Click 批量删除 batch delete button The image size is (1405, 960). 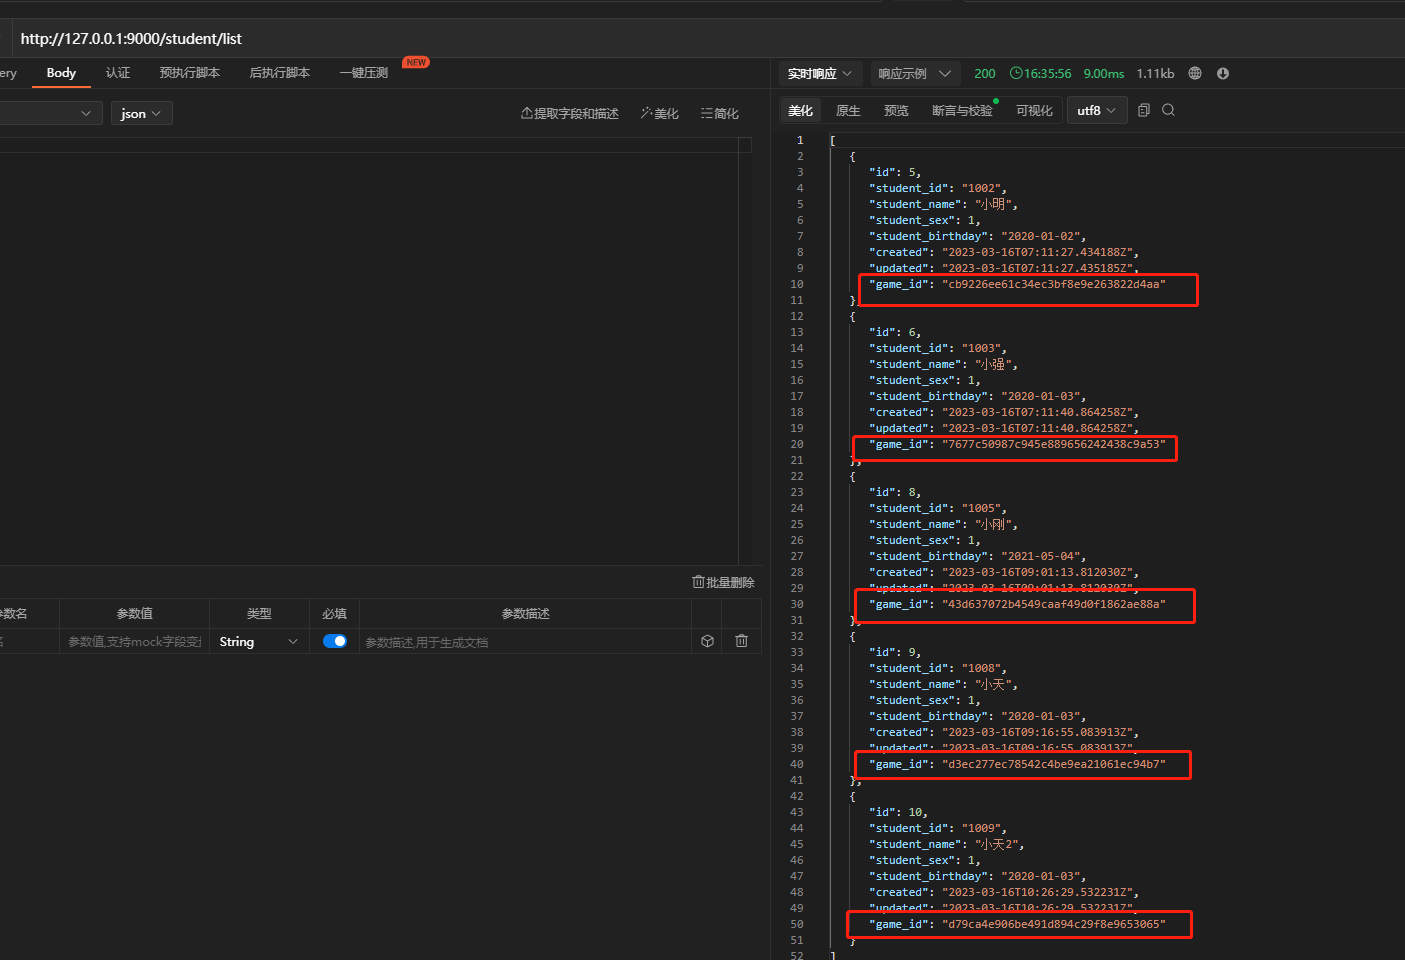pyautogui.click(x=723, y=582)
